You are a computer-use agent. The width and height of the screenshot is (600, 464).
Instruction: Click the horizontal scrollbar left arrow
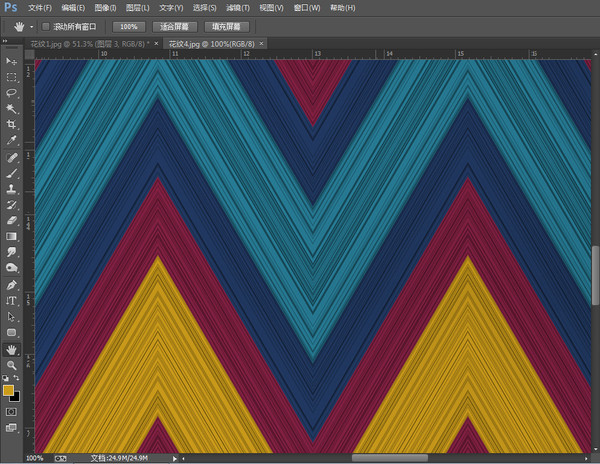[x=183, y=458]
